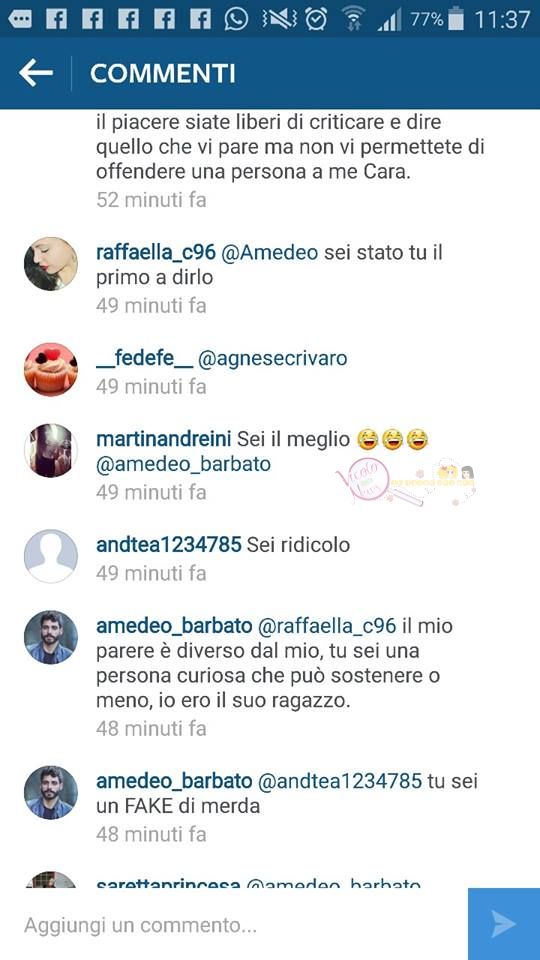Tap the message notification icon at far left
540x960 pixels.
[20, 20]
